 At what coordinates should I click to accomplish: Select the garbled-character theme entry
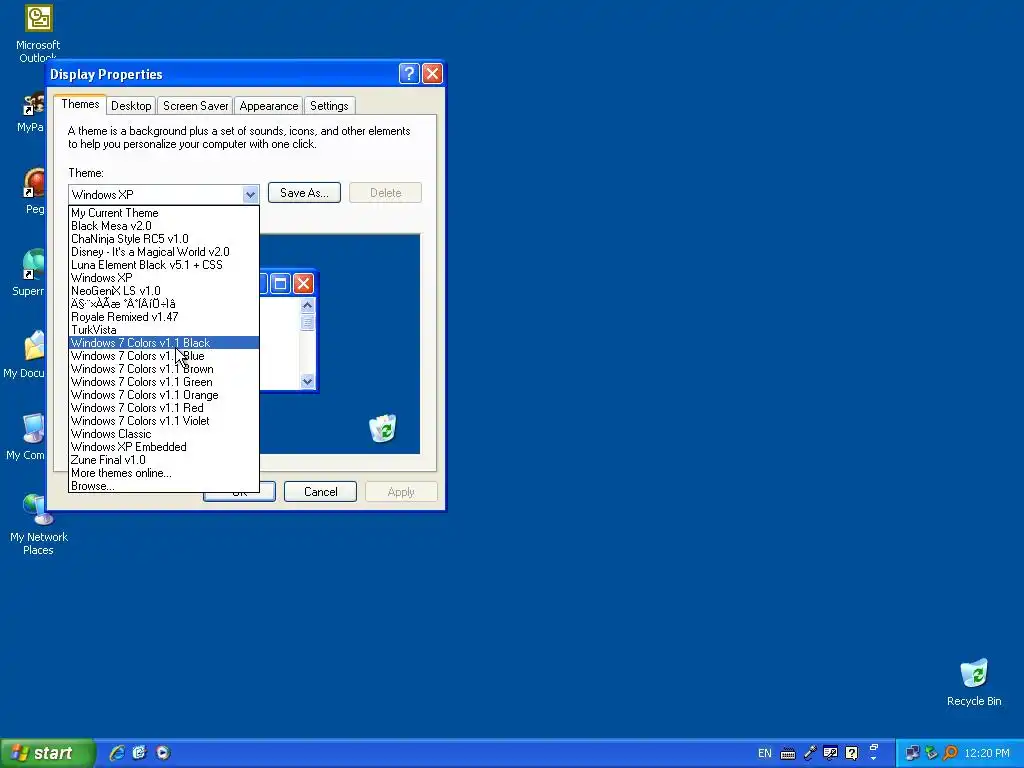click(x=164, y=304)
